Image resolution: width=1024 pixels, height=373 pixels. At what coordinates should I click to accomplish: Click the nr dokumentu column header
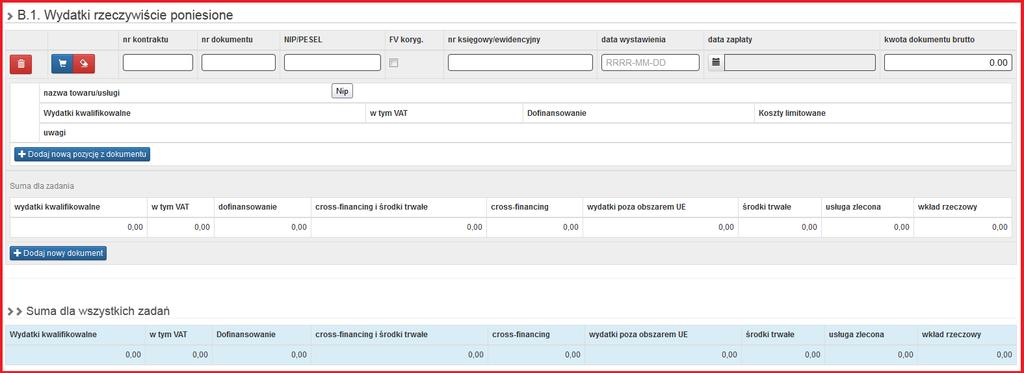click(227, 39)
